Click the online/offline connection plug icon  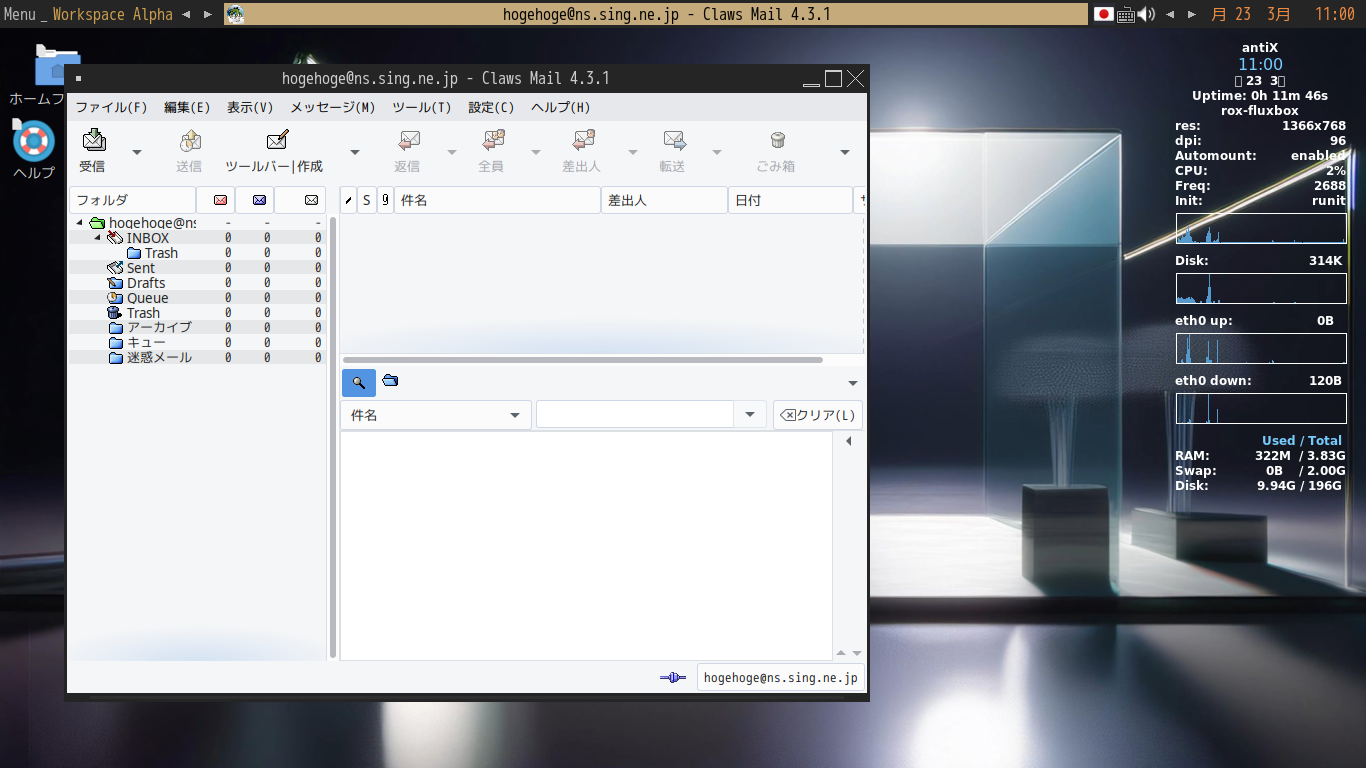(x=672, y=678)
